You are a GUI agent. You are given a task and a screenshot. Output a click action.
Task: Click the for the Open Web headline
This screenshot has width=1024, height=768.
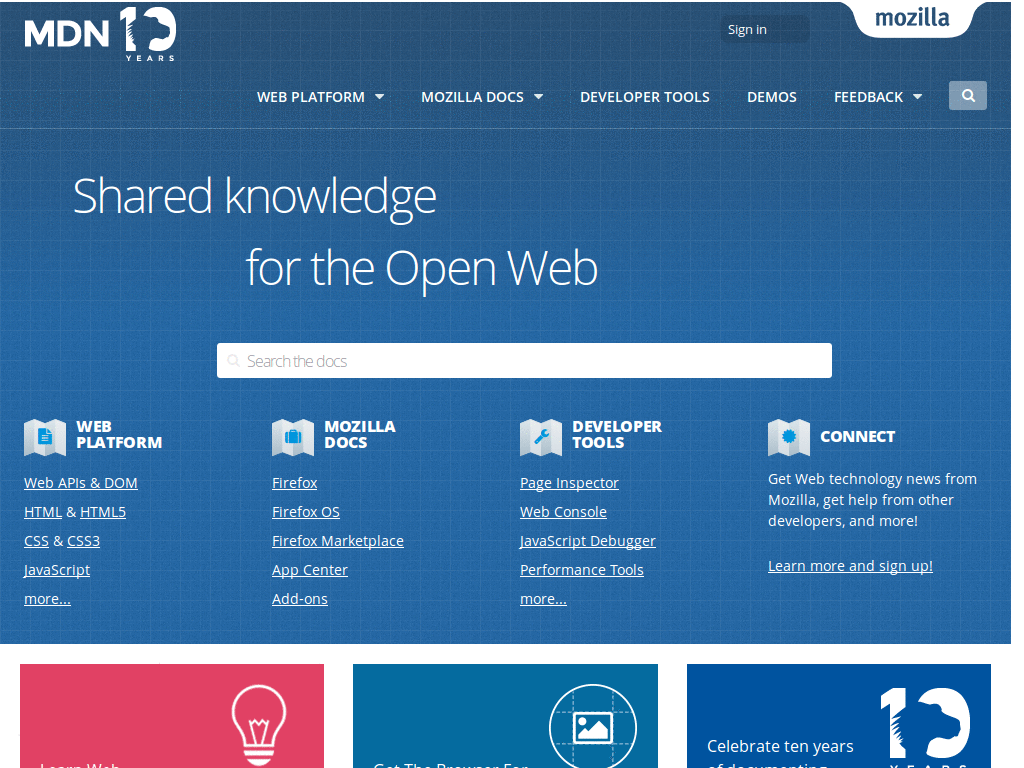click(422, 268)
